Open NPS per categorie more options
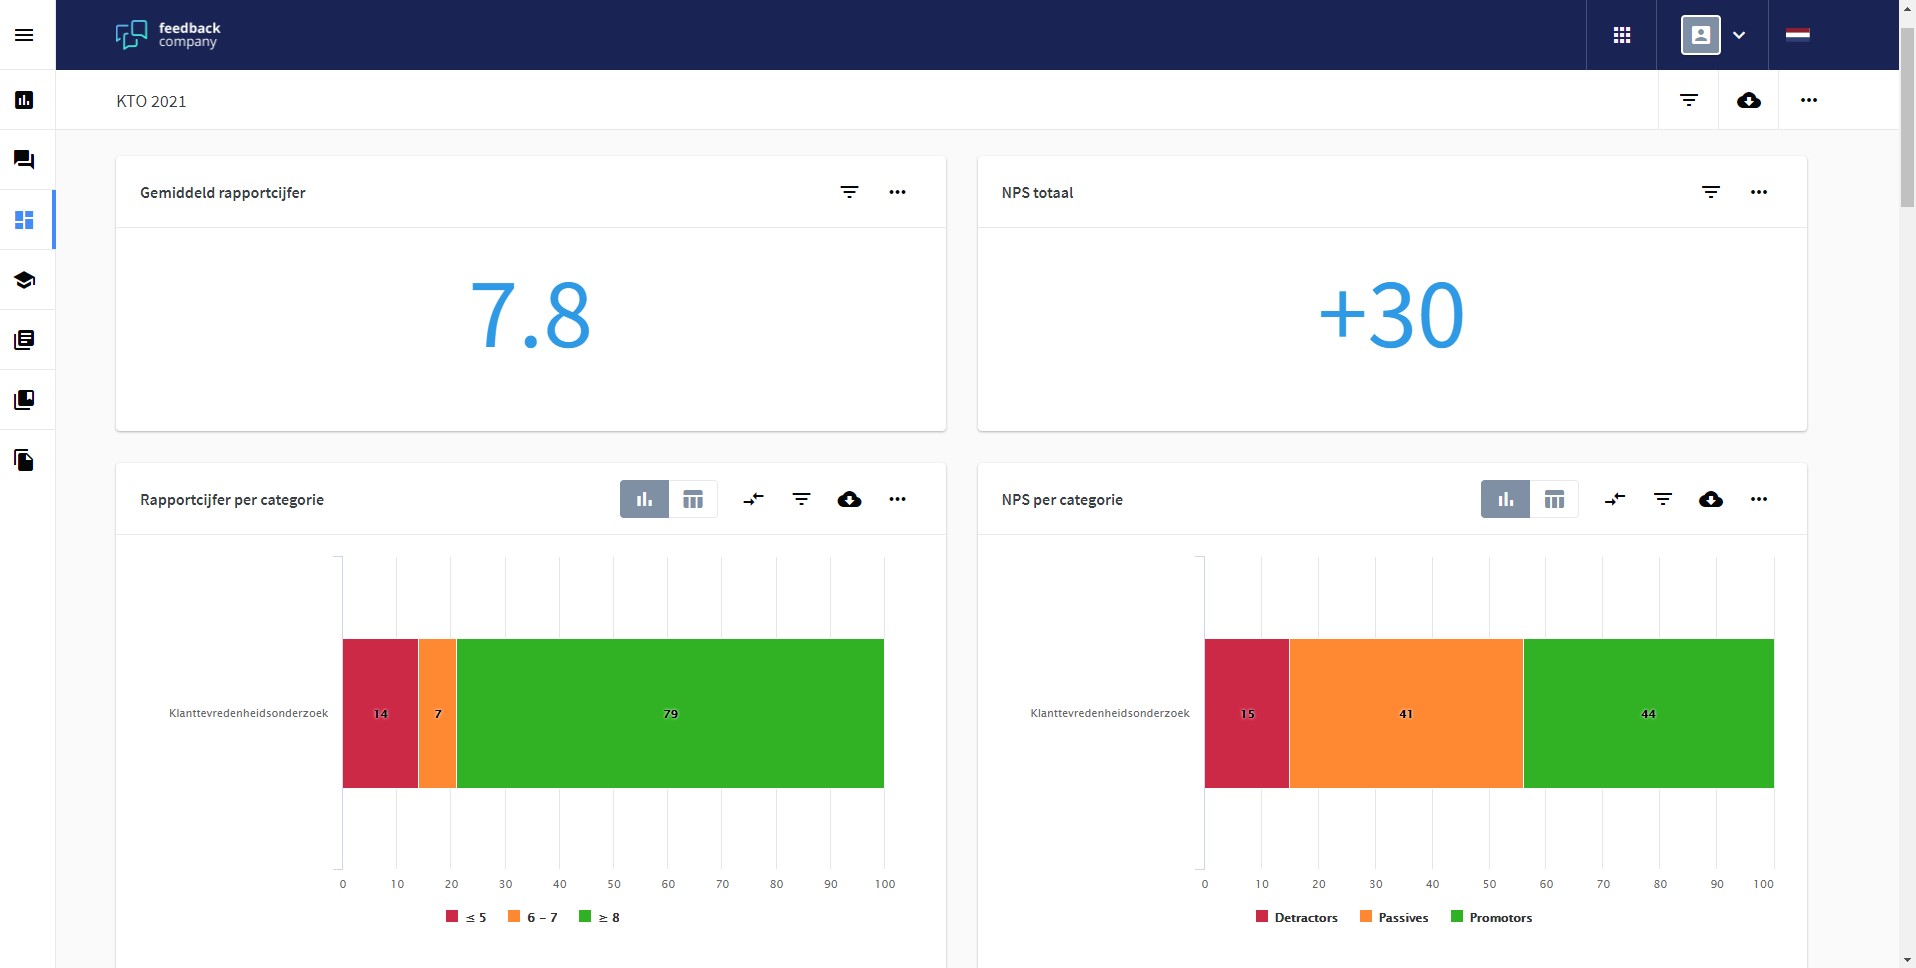1916x968 pixels. [x=1759, y=499]
